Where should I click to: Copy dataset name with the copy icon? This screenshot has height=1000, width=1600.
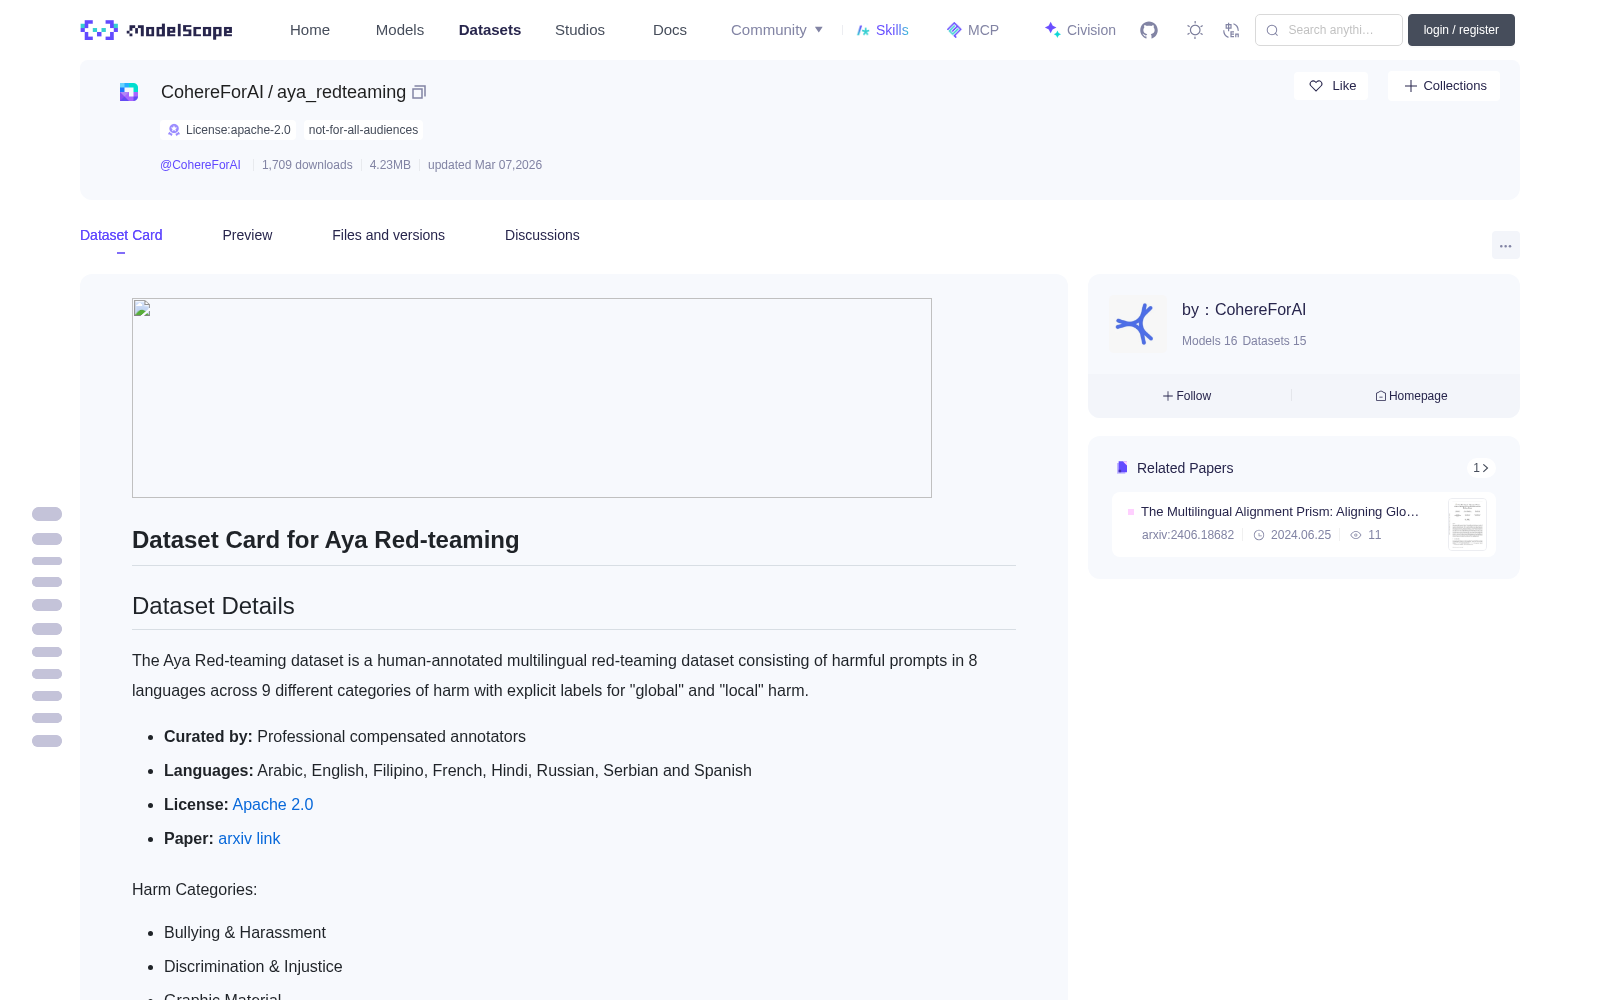419,92
